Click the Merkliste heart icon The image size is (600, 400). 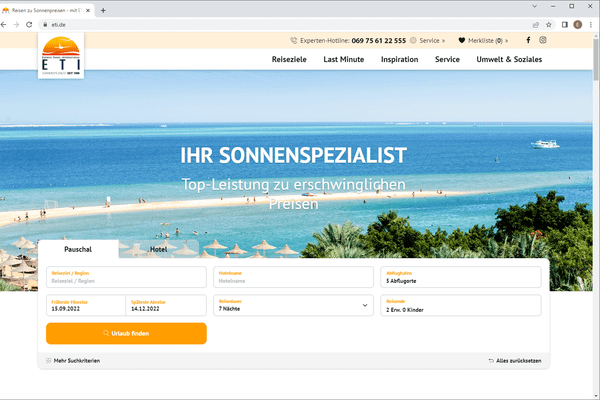[x=461, y=40]
